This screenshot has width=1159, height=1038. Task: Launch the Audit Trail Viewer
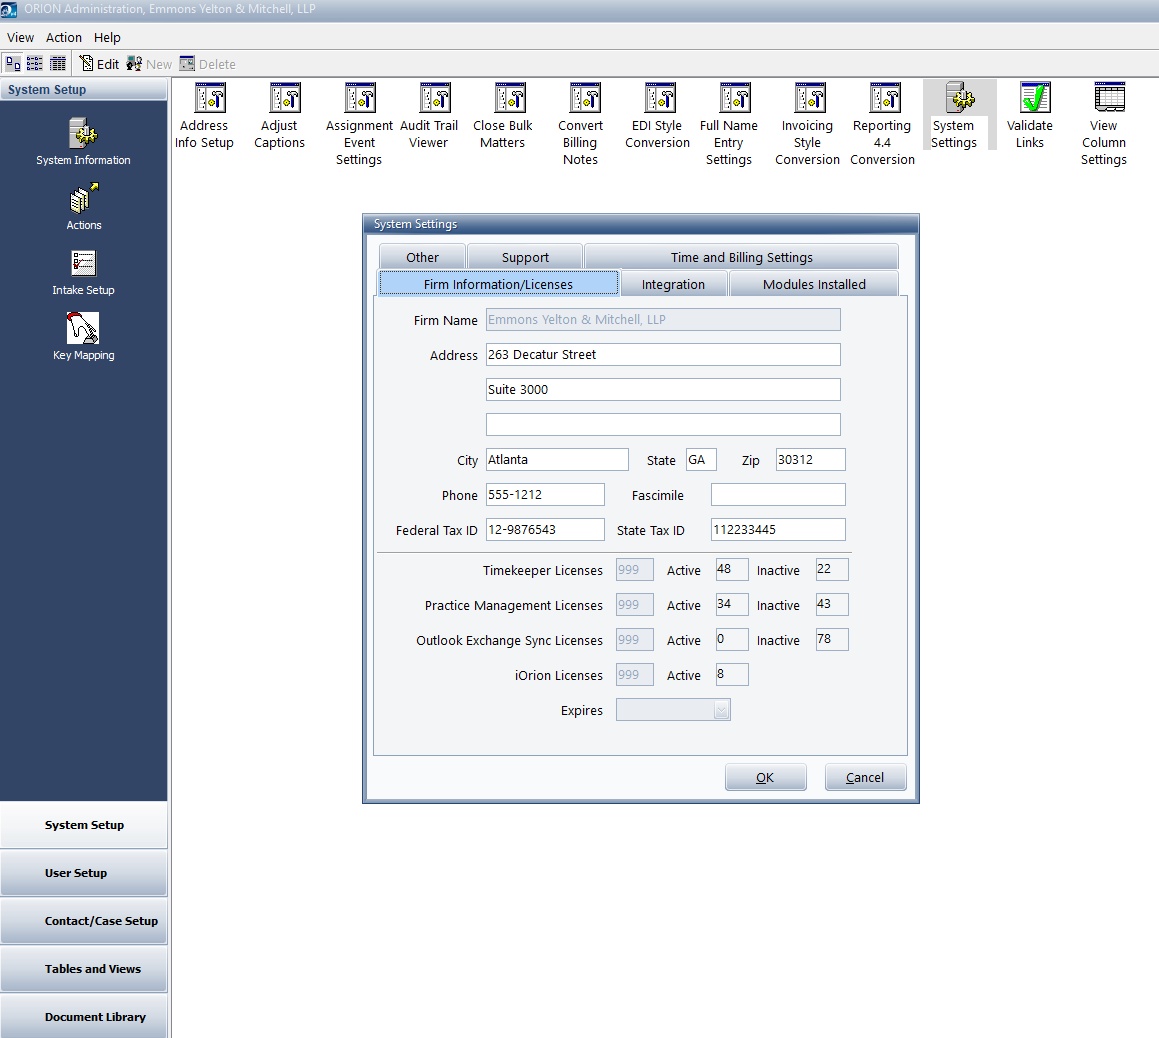pyautogui.click(x=429, y=116)
